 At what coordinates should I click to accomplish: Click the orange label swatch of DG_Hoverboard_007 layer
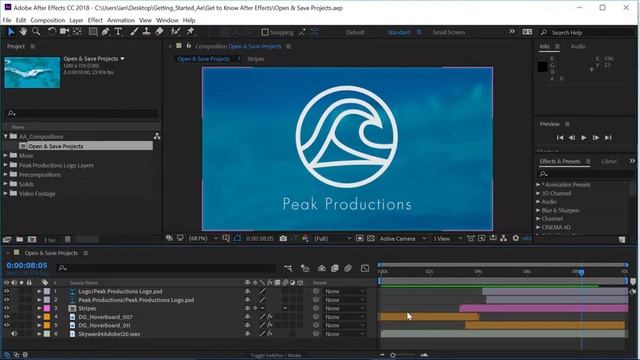point(47,317)
